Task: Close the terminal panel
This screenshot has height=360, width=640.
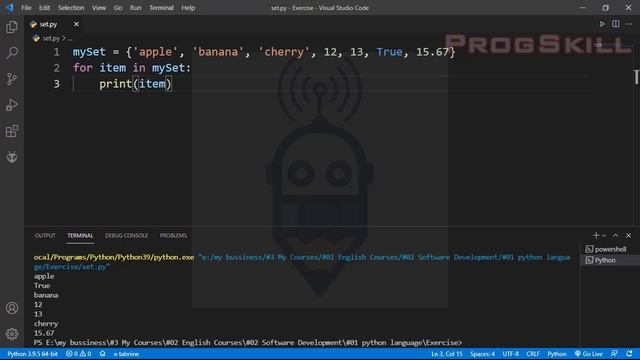Action: pyautogui.click(x=629, y=236)
